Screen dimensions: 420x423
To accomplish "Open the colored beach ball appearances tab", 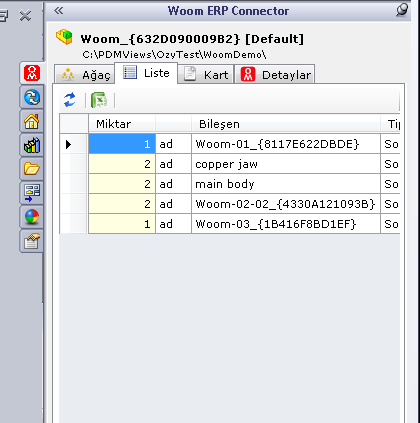I will pyautogui.click(x=32, y=217).
